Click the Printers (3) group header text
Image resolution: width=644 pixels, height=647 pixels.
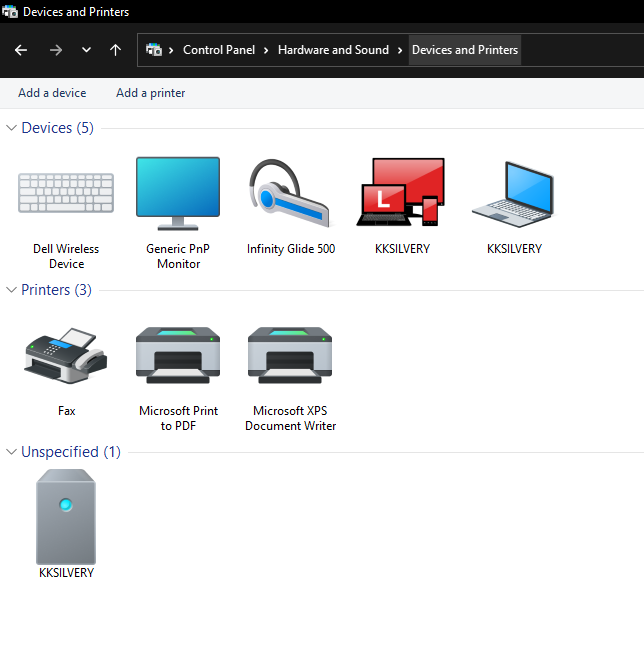(56, 290)
